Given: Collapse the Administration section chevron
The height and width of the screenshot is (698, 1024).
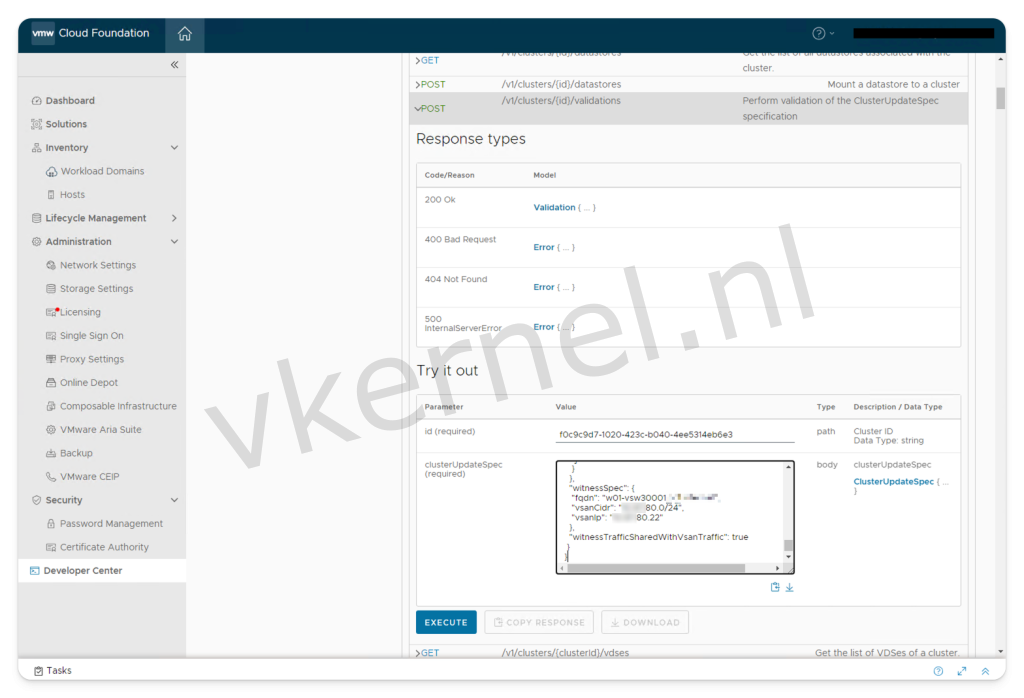Looking at the screenshot, I should [174, 242].
